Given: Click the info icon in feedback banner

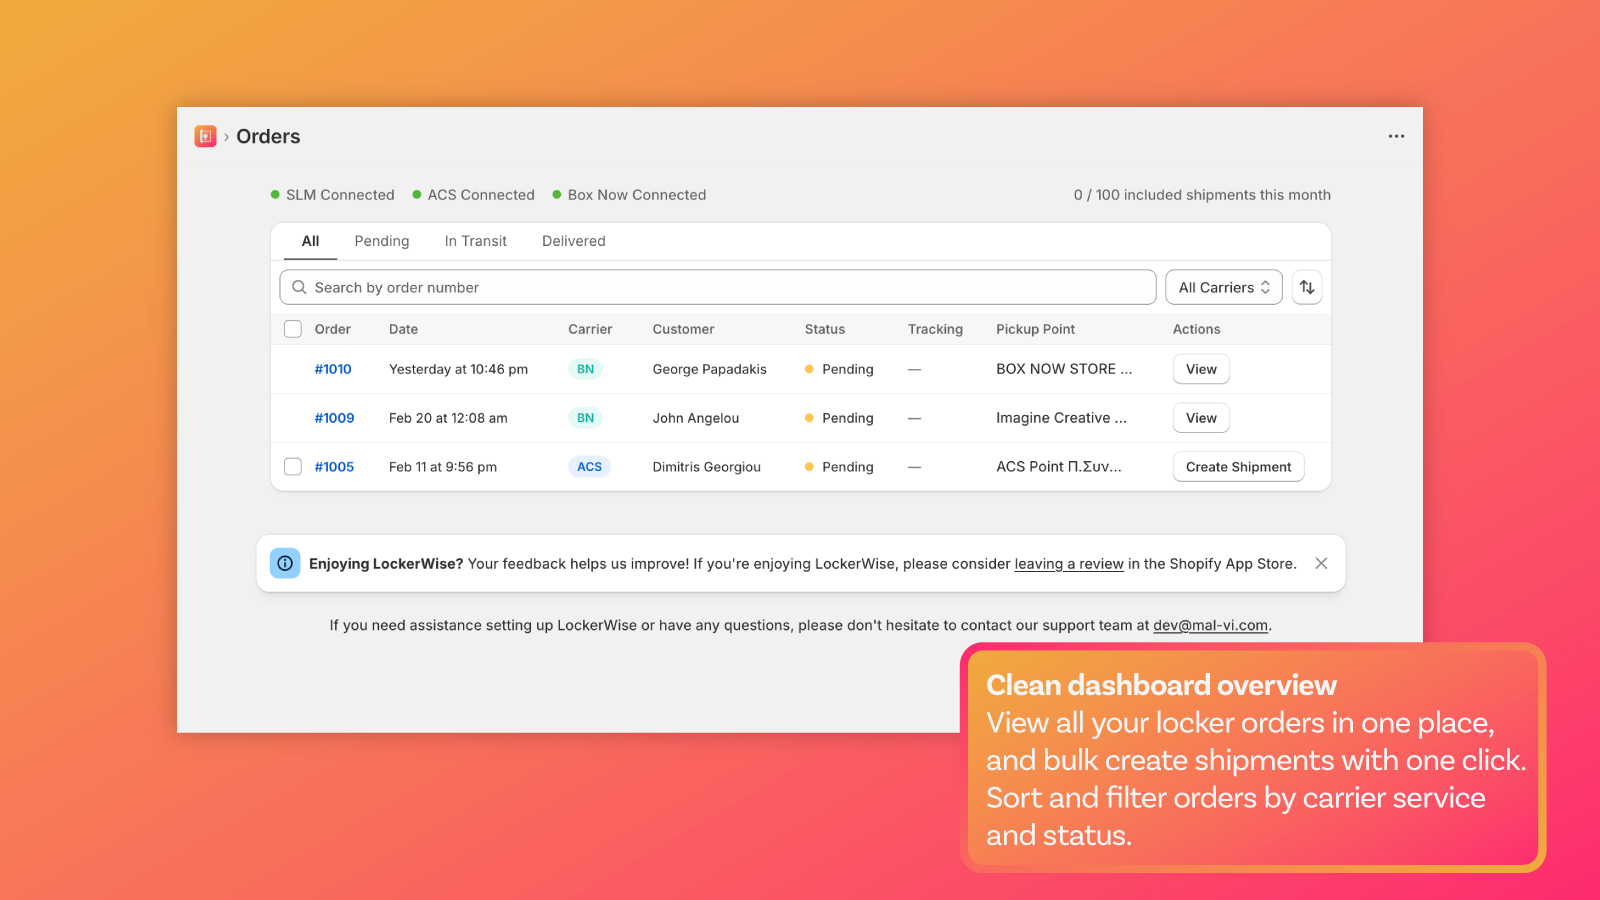Looking at the screenshot, I should [285, 563].
